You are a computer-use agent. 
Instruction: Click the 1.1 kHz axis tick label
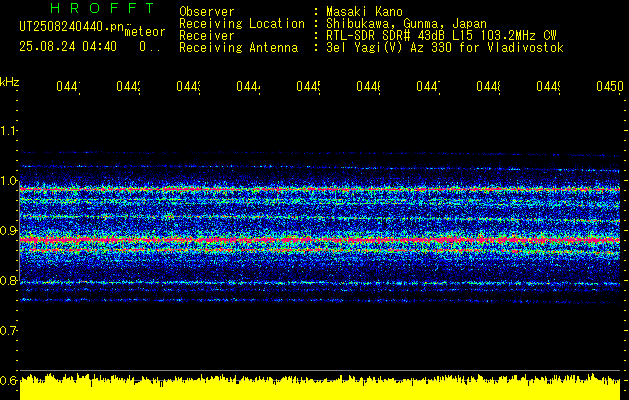tap(8, 130)
